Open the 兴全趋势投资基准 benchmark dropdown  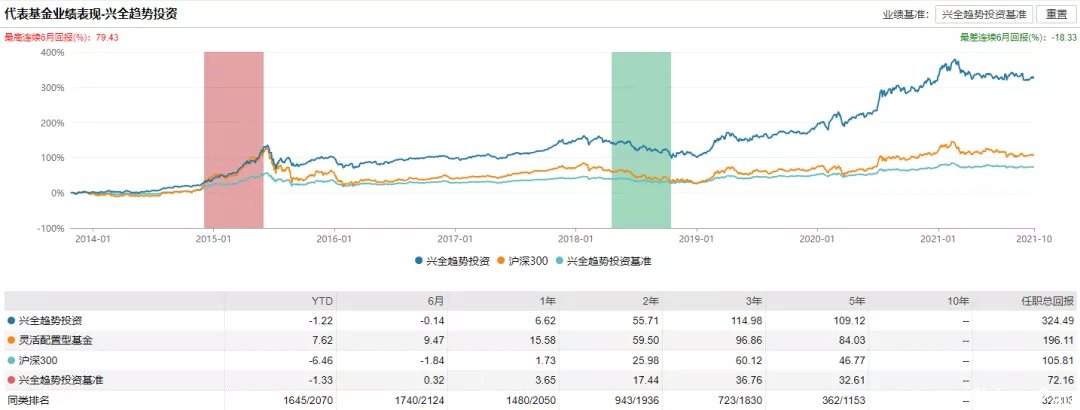(x=984, y=14)
